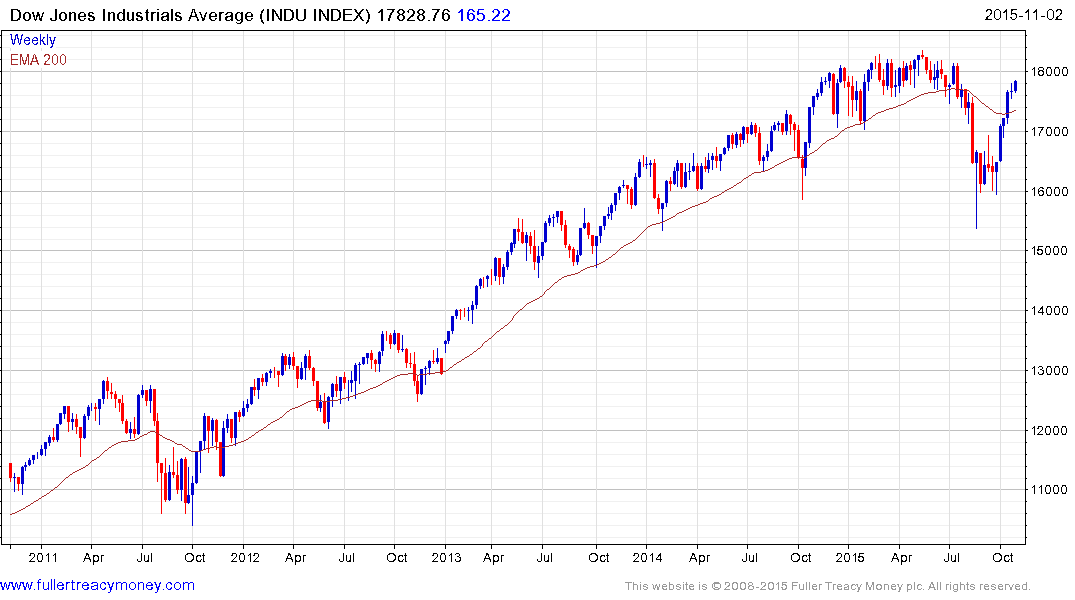Click the 'EMA 200' indicator label
1075x600 pixels.
[x=38, y=60]
